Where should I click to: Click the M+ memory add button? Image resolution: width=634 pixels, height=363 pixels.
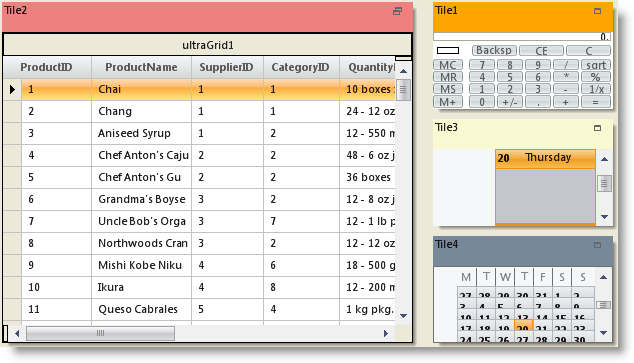(448, 102)
